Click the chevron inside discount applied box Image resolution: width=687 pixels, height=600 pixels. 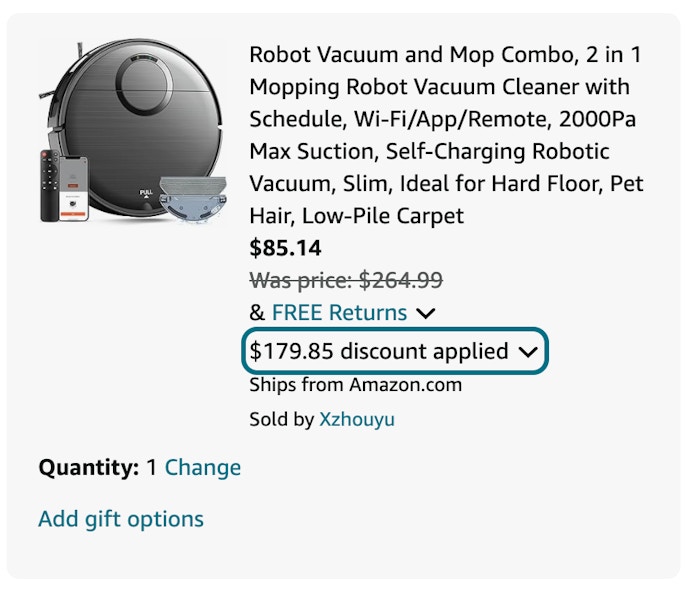tap(528, 351)
